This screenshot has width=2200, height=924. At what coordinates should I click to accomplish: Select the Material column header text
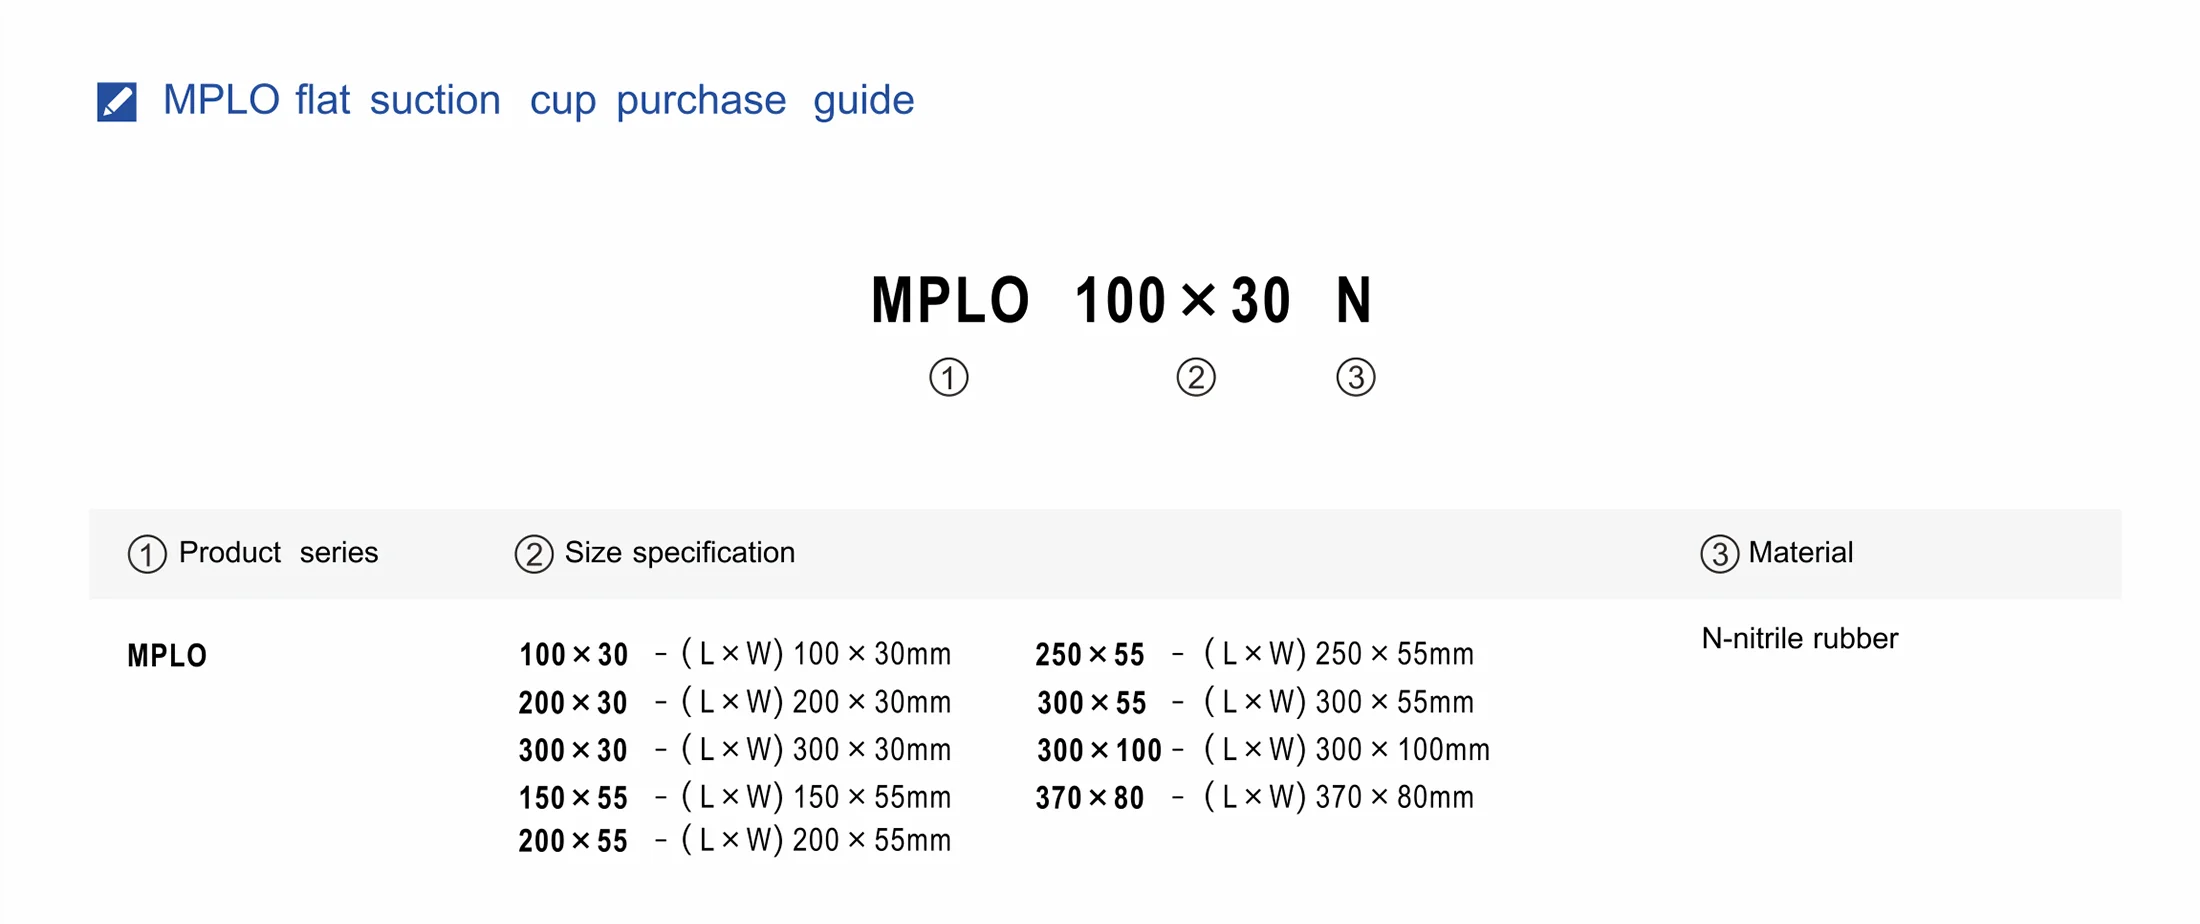click(x=1800, y=552)
